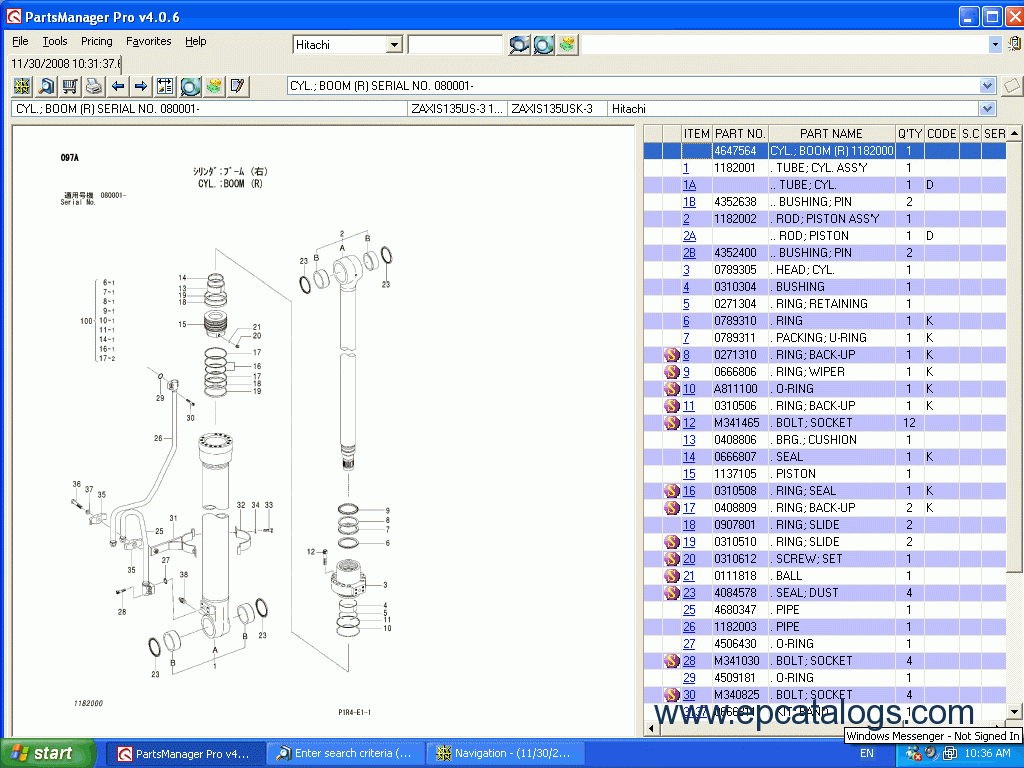Click supersession icon on item 16 row
1024x768 pixels.
672,490
